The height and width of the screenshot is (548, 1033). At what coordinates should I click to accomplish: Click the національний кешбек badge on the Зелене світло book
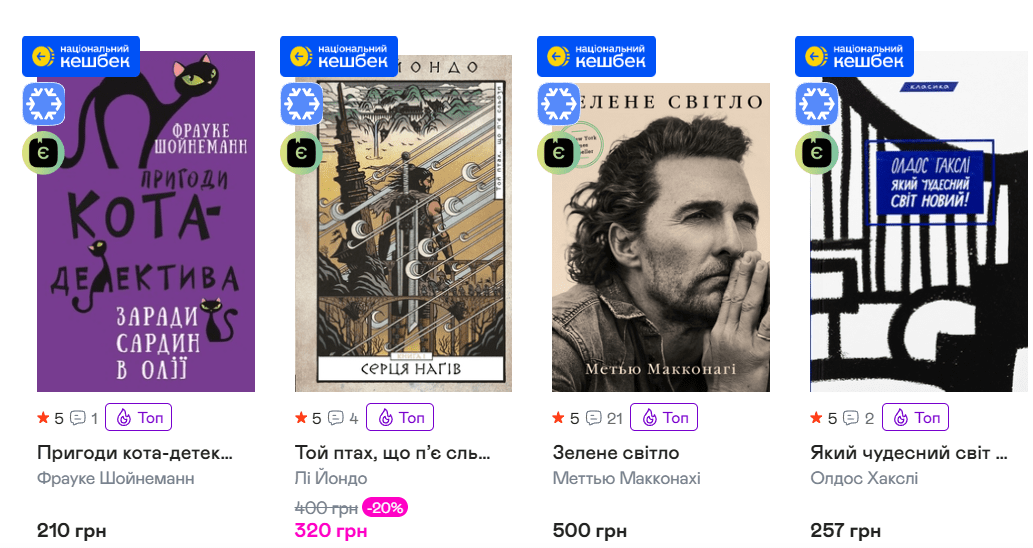(x=596, y=56)
